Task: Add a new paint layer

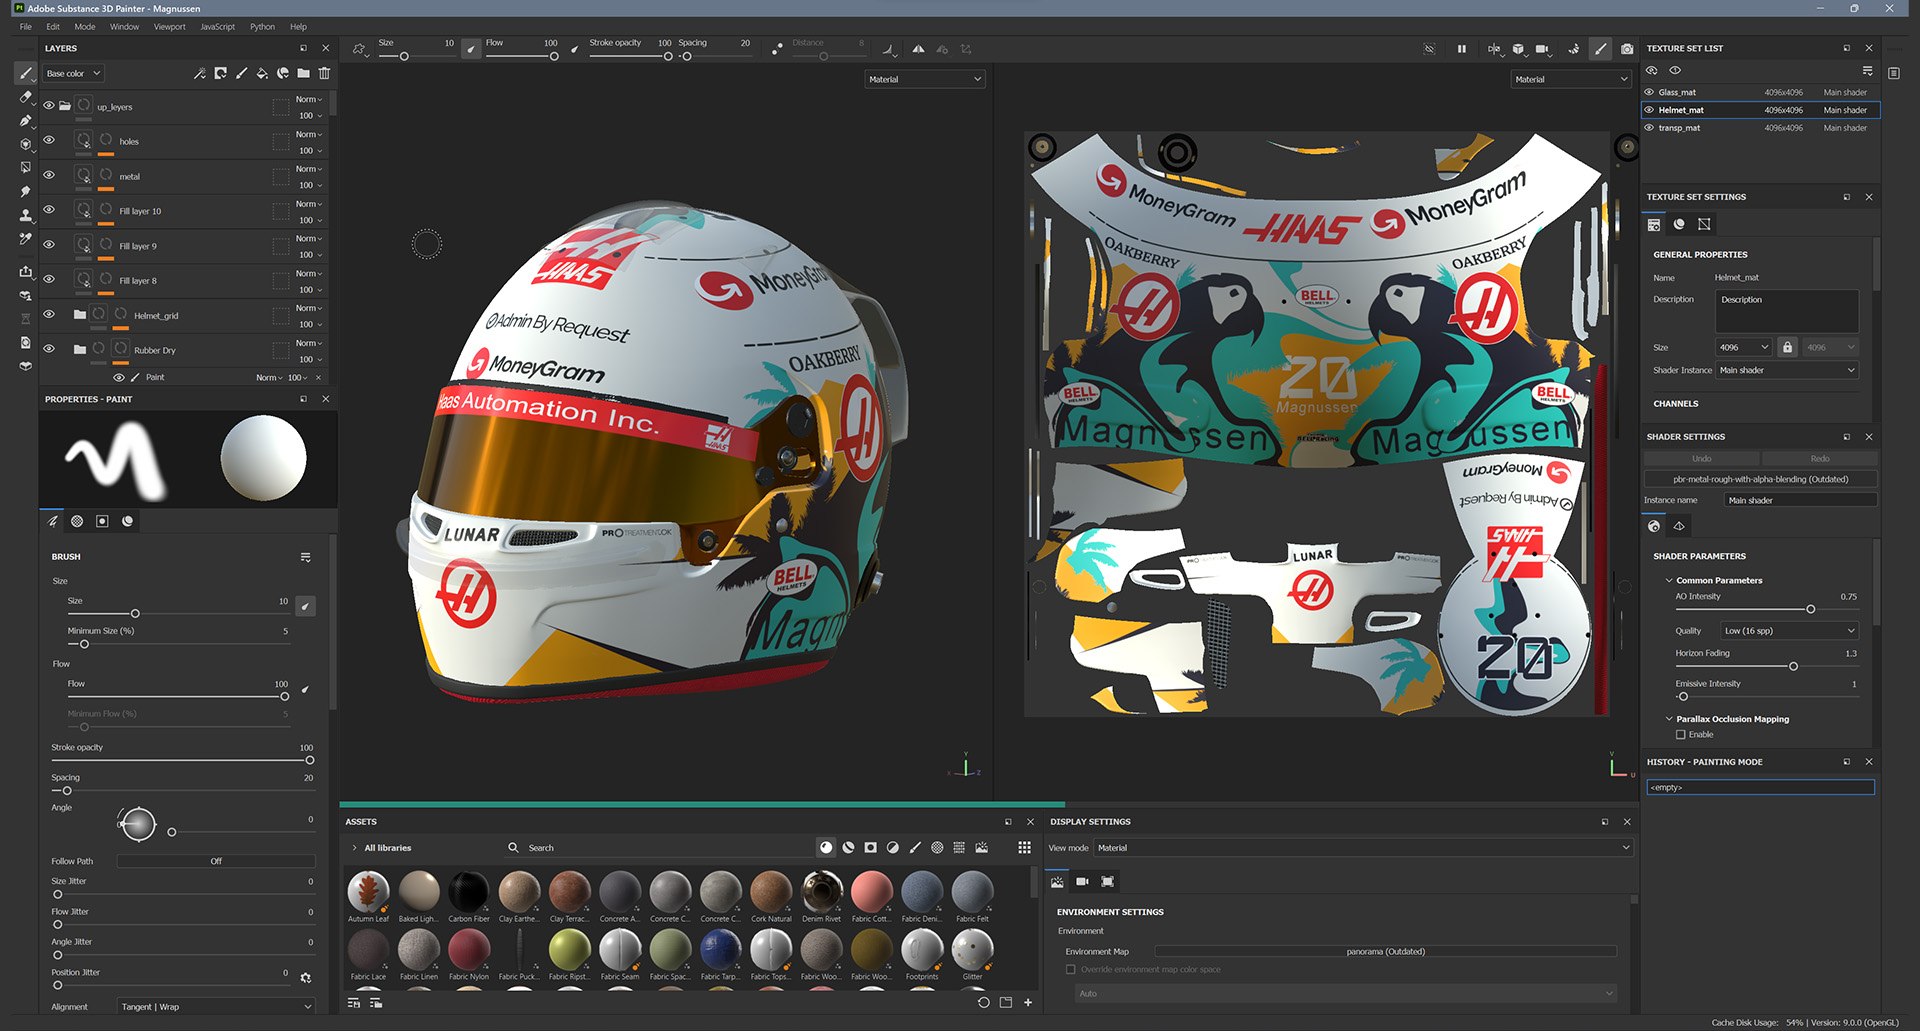Action: pos(241,73)
